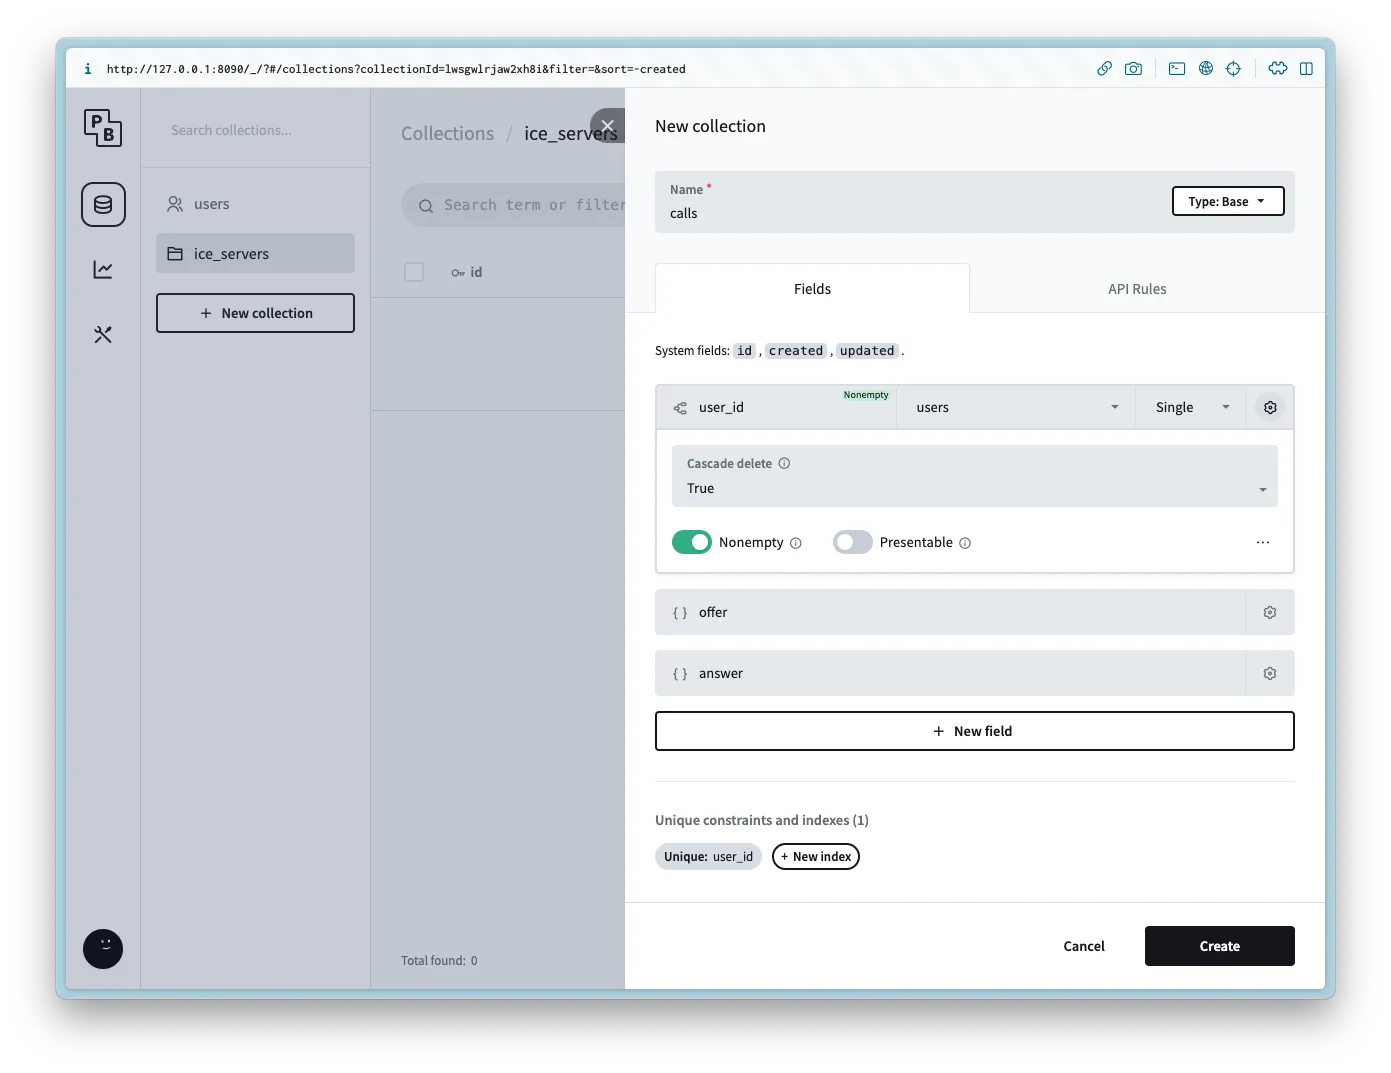Collapse user_id field options via gear icon

[x=1269, y=408]
